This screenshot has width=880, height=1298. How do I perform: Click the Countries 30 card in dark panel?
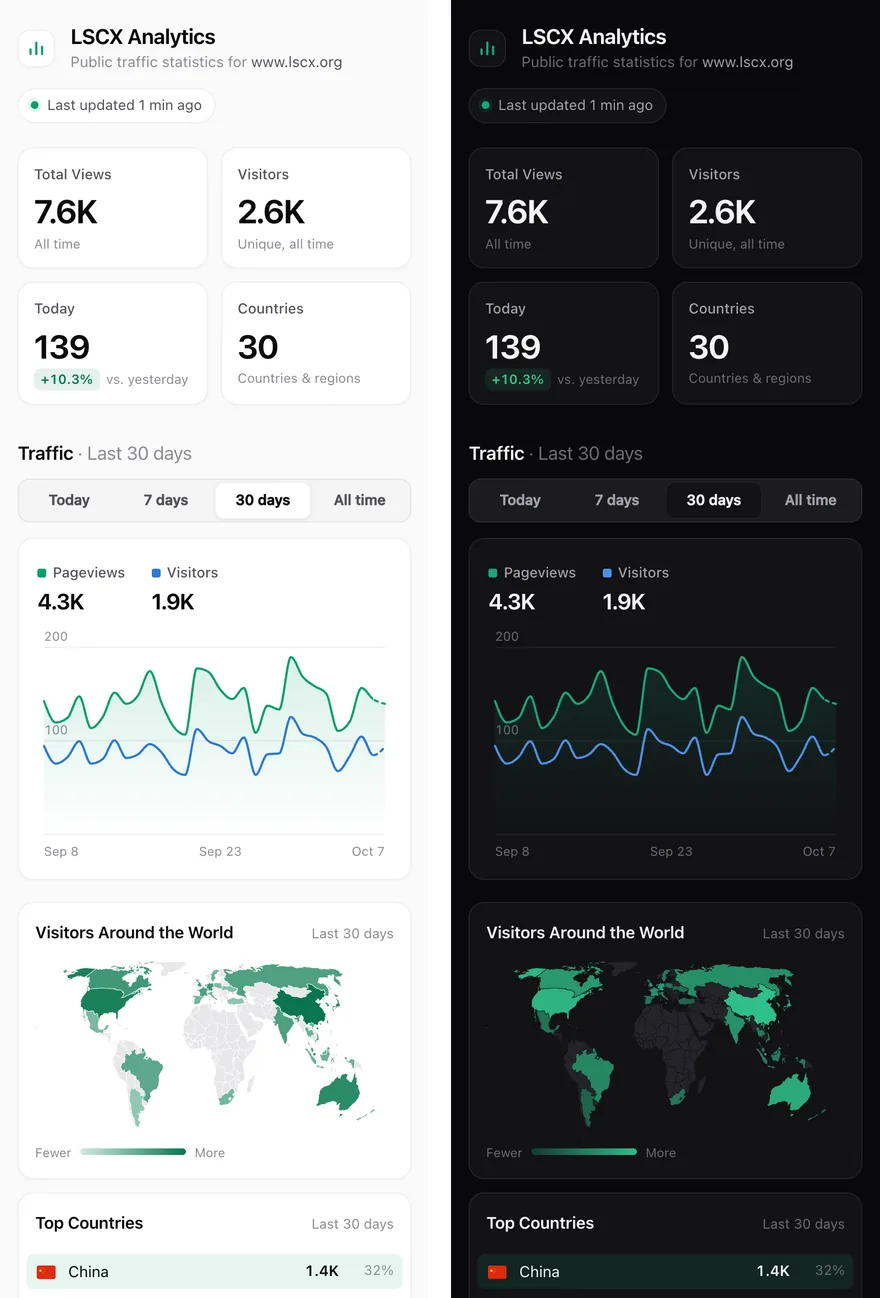767,343
